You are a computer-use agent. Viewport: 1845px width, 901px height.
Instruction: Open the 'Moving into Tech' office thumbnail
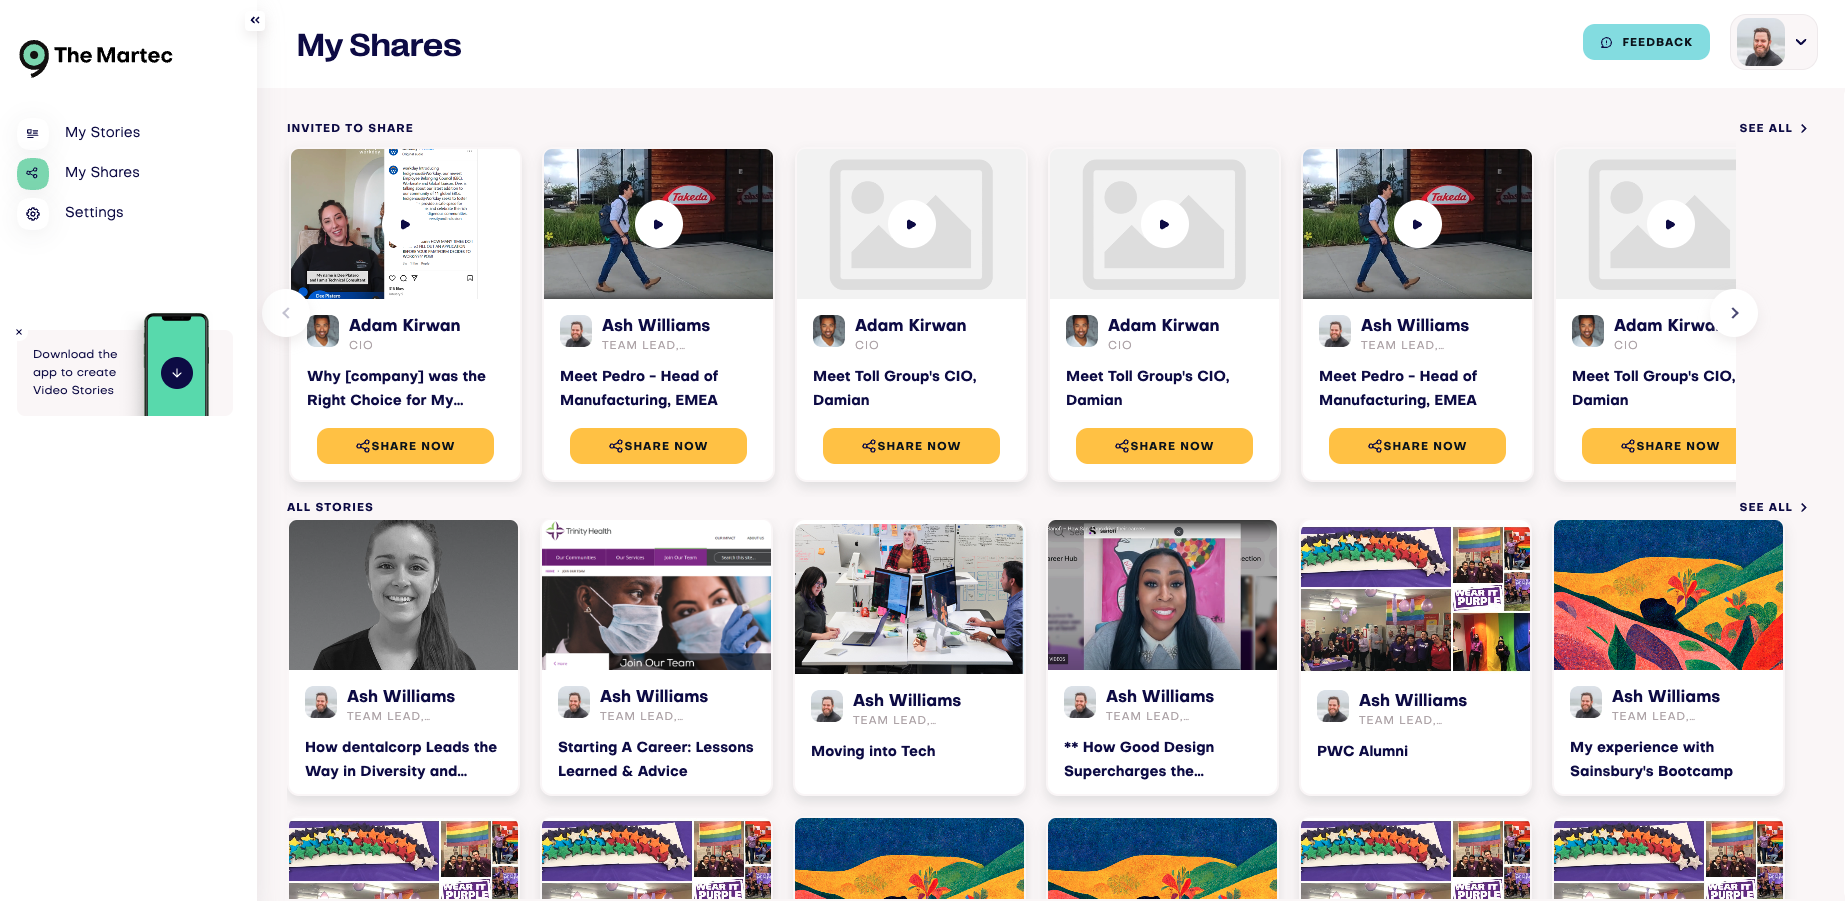pyautogui.click(x=909, y=599)
